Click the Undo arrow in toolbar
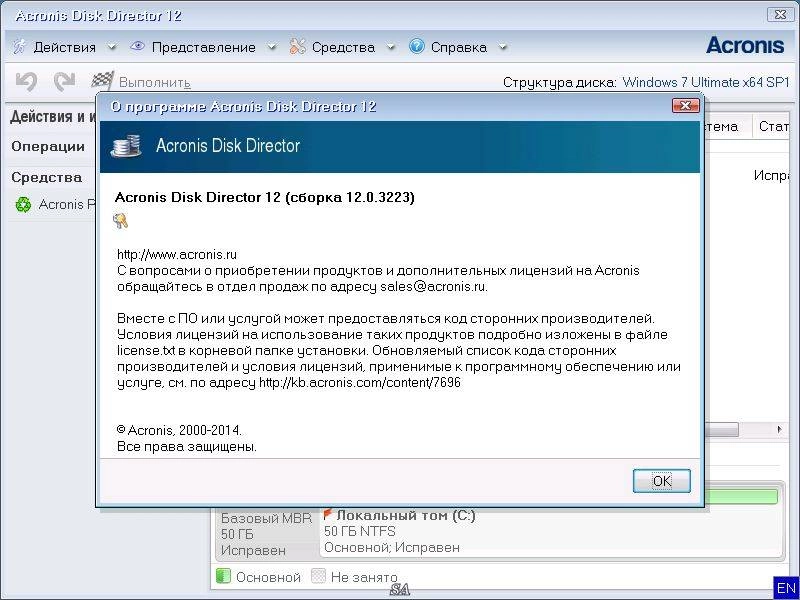Screen dimensions: 800x600 click(26, 81)
